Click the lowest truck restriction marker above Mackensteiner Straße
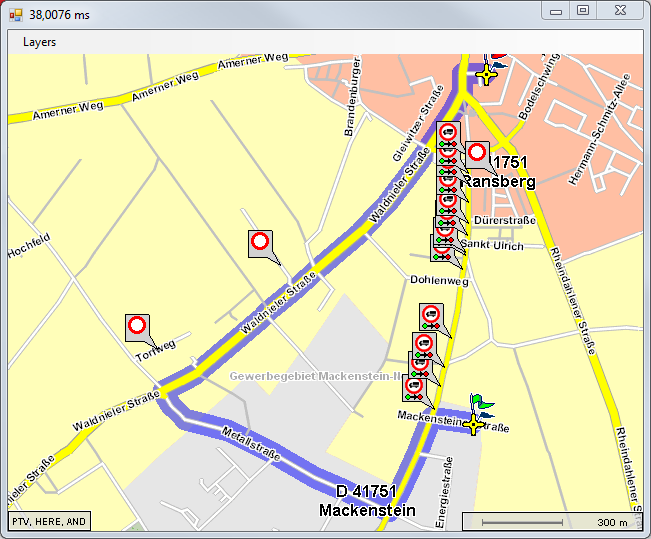Image resolution: width=651 pixels, height=539 pixels. (414, 387)
